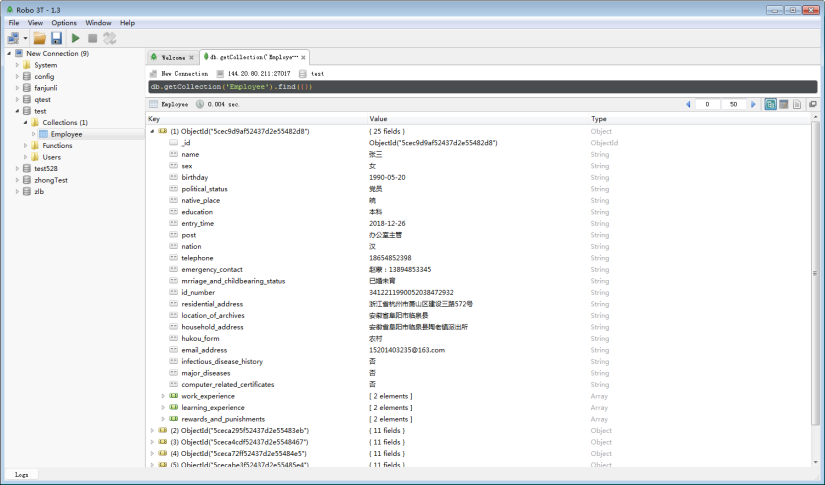
Task: Switch results to tree view mode
Action: click(x=771, y=104)
